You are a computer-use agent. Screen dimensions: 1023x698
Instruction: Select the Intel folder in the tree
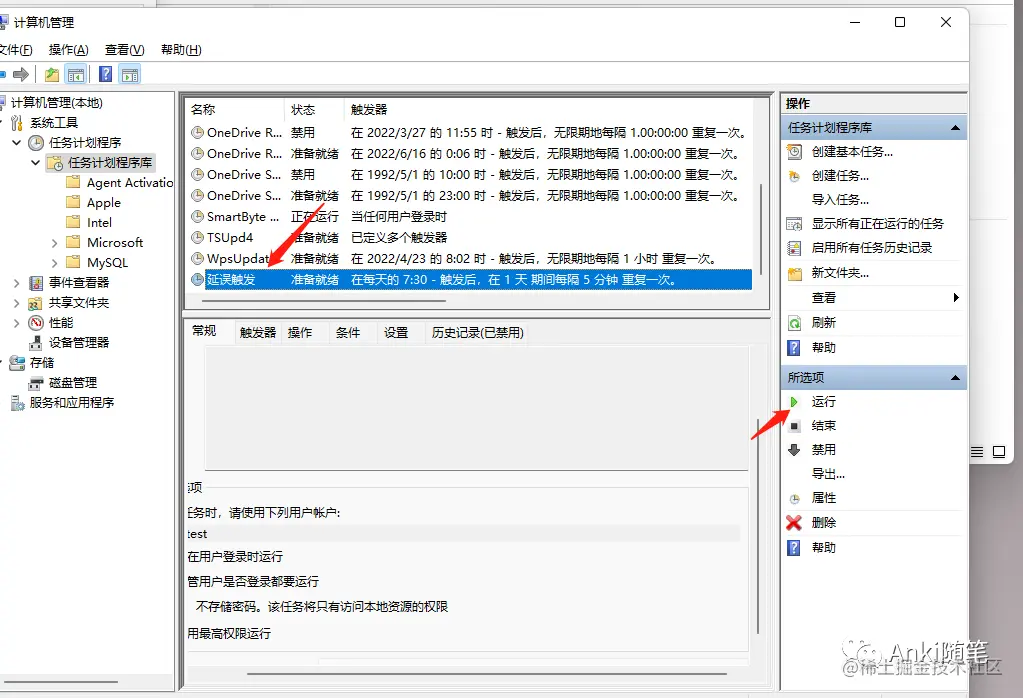coord(99,223)
